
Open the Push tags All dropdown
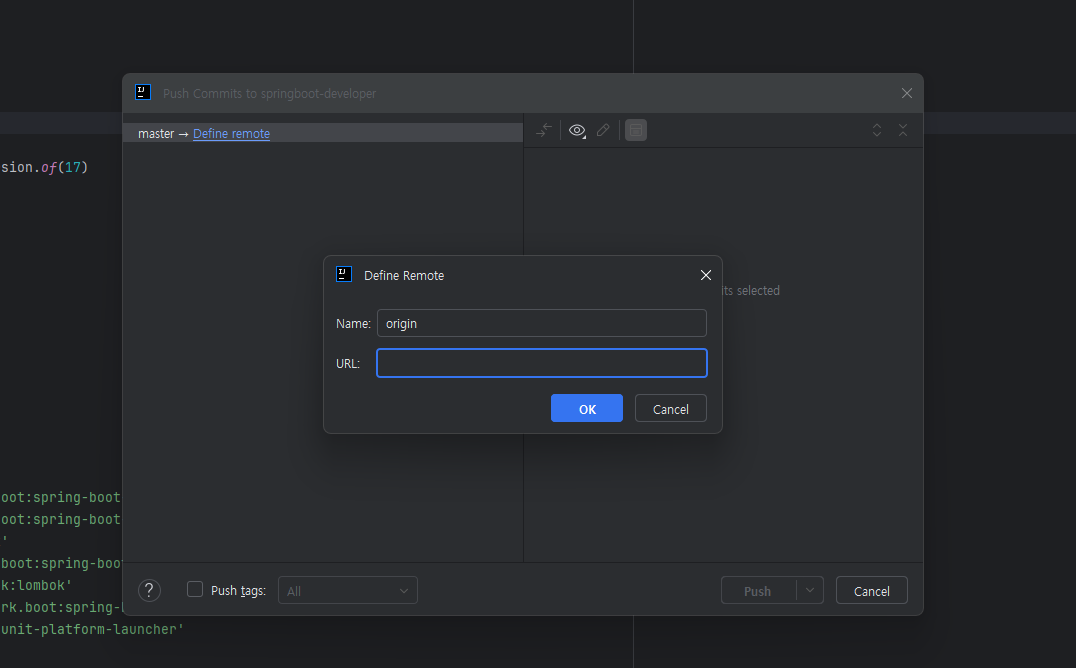tap(347, 590)
